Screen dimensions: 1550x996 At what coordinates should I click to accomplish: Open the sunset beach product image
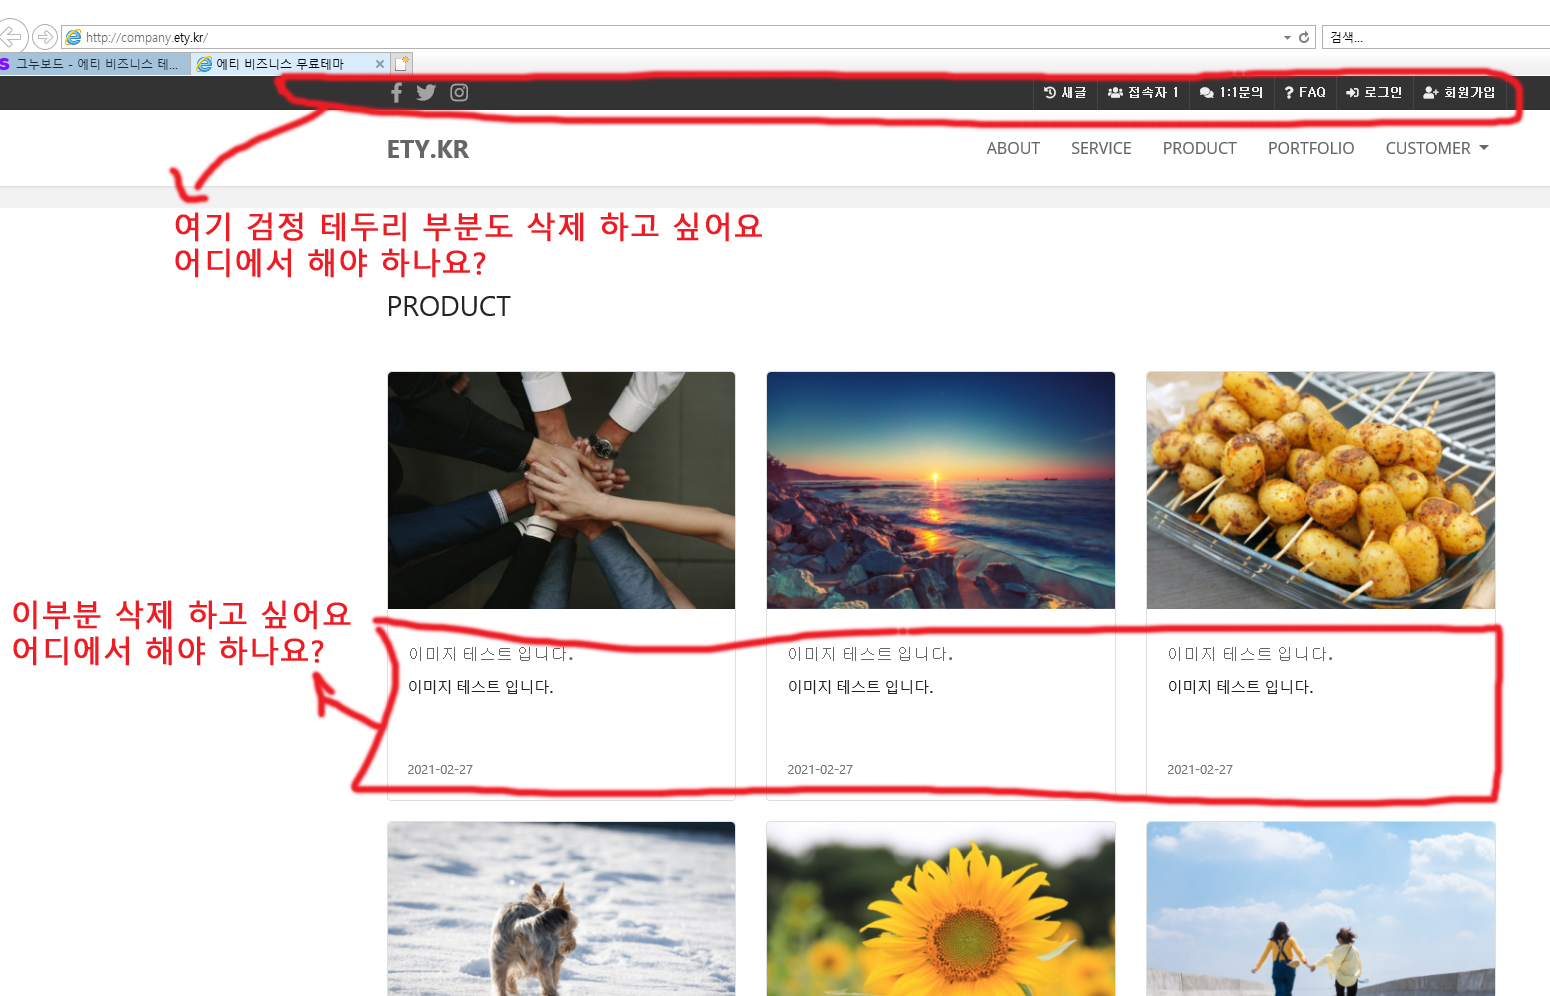[x=941, y=490]
